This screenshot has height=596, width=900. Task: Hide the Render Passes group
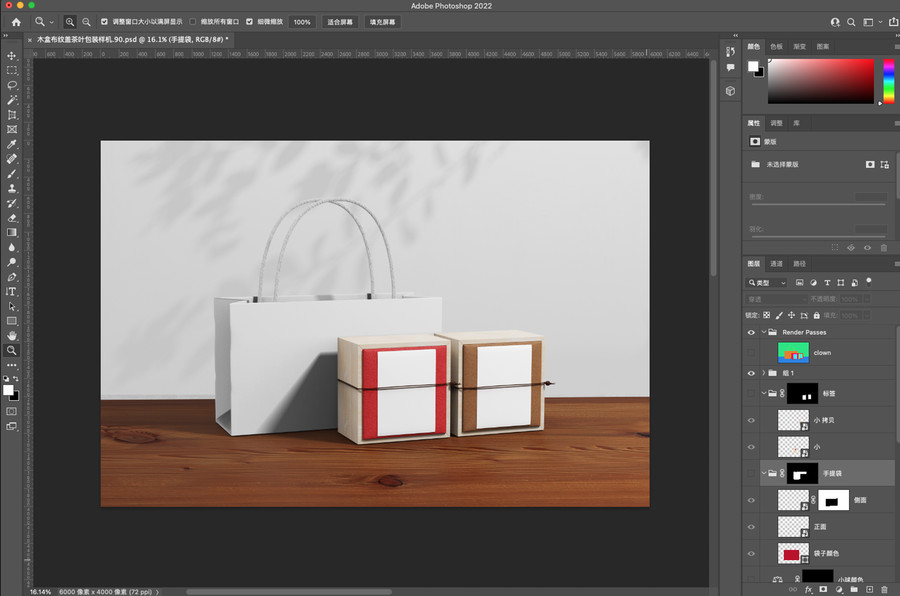(x=751, y=332)
